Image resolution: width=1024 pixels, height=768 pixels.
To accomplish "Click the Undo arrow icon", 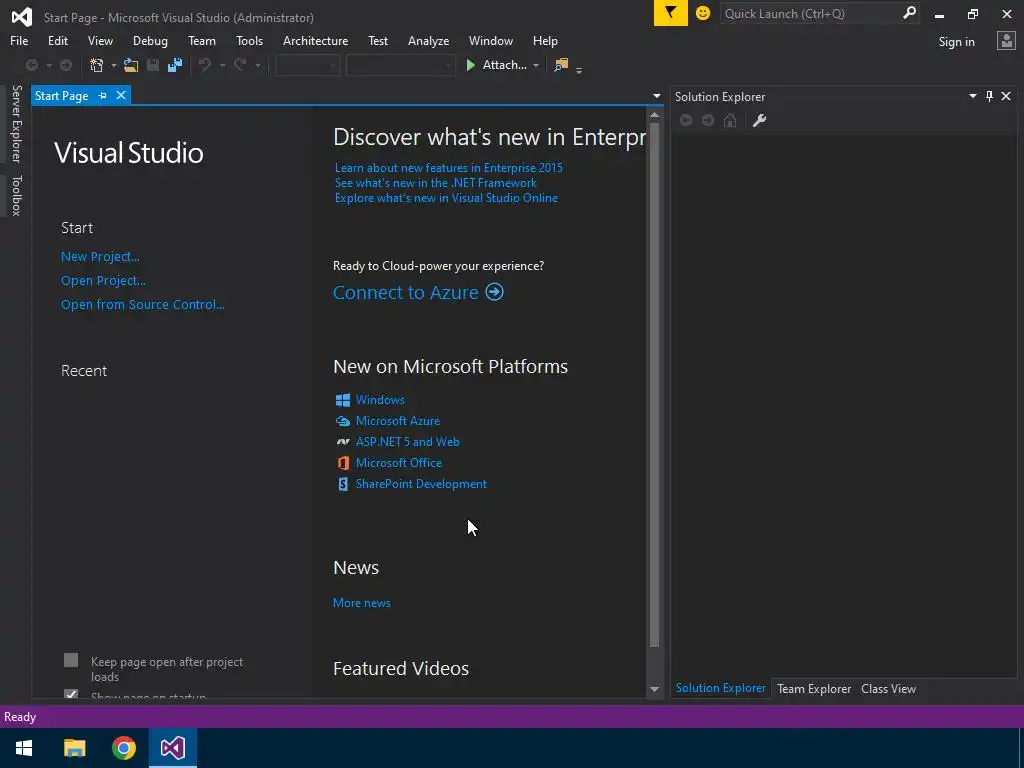I will (x=205, y=65).
